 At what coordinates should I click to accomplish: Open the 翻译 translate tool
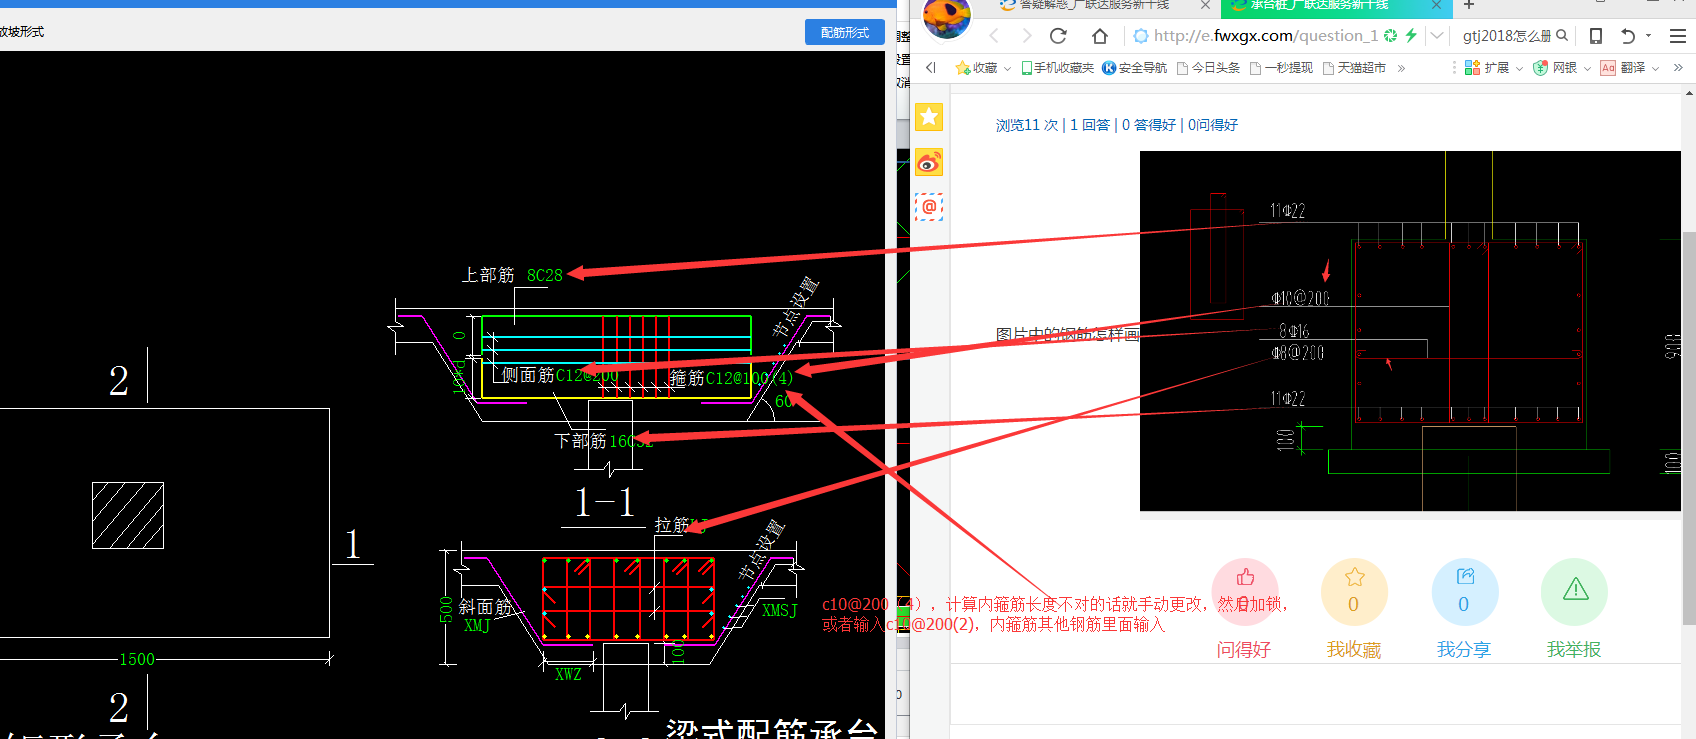click(1622, 68)
